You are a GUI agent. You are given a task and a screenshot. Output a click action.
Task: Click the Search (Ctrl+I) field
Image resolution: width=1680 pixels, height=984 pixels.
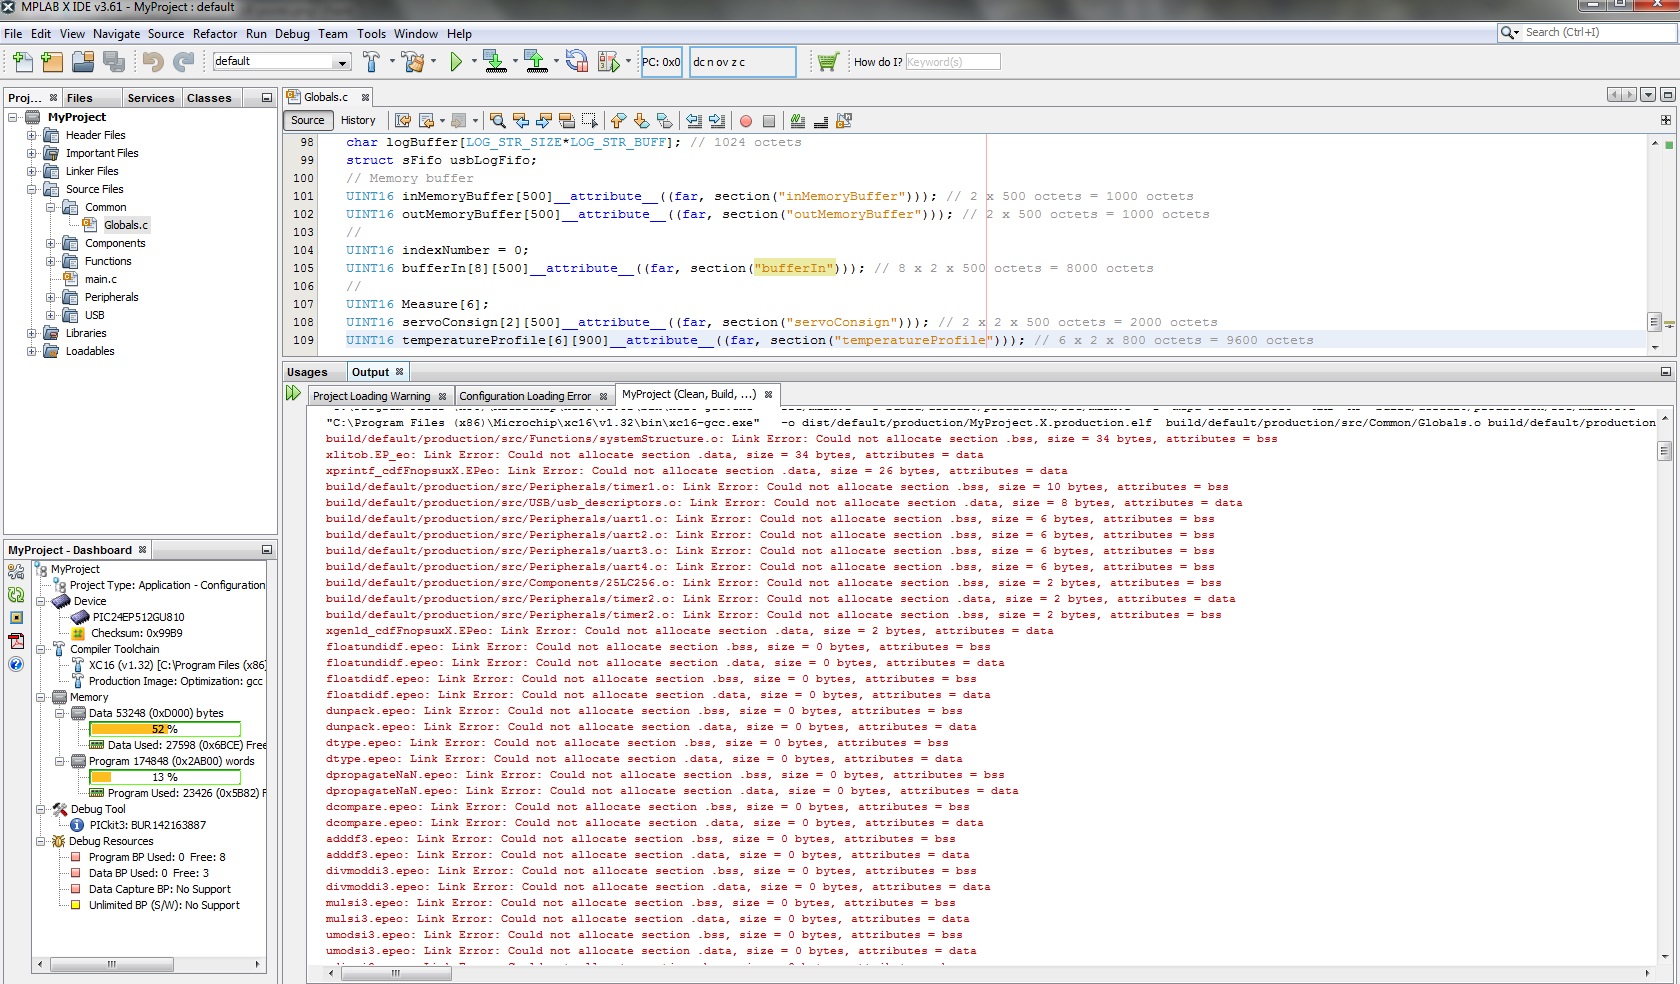(1598, 33)
